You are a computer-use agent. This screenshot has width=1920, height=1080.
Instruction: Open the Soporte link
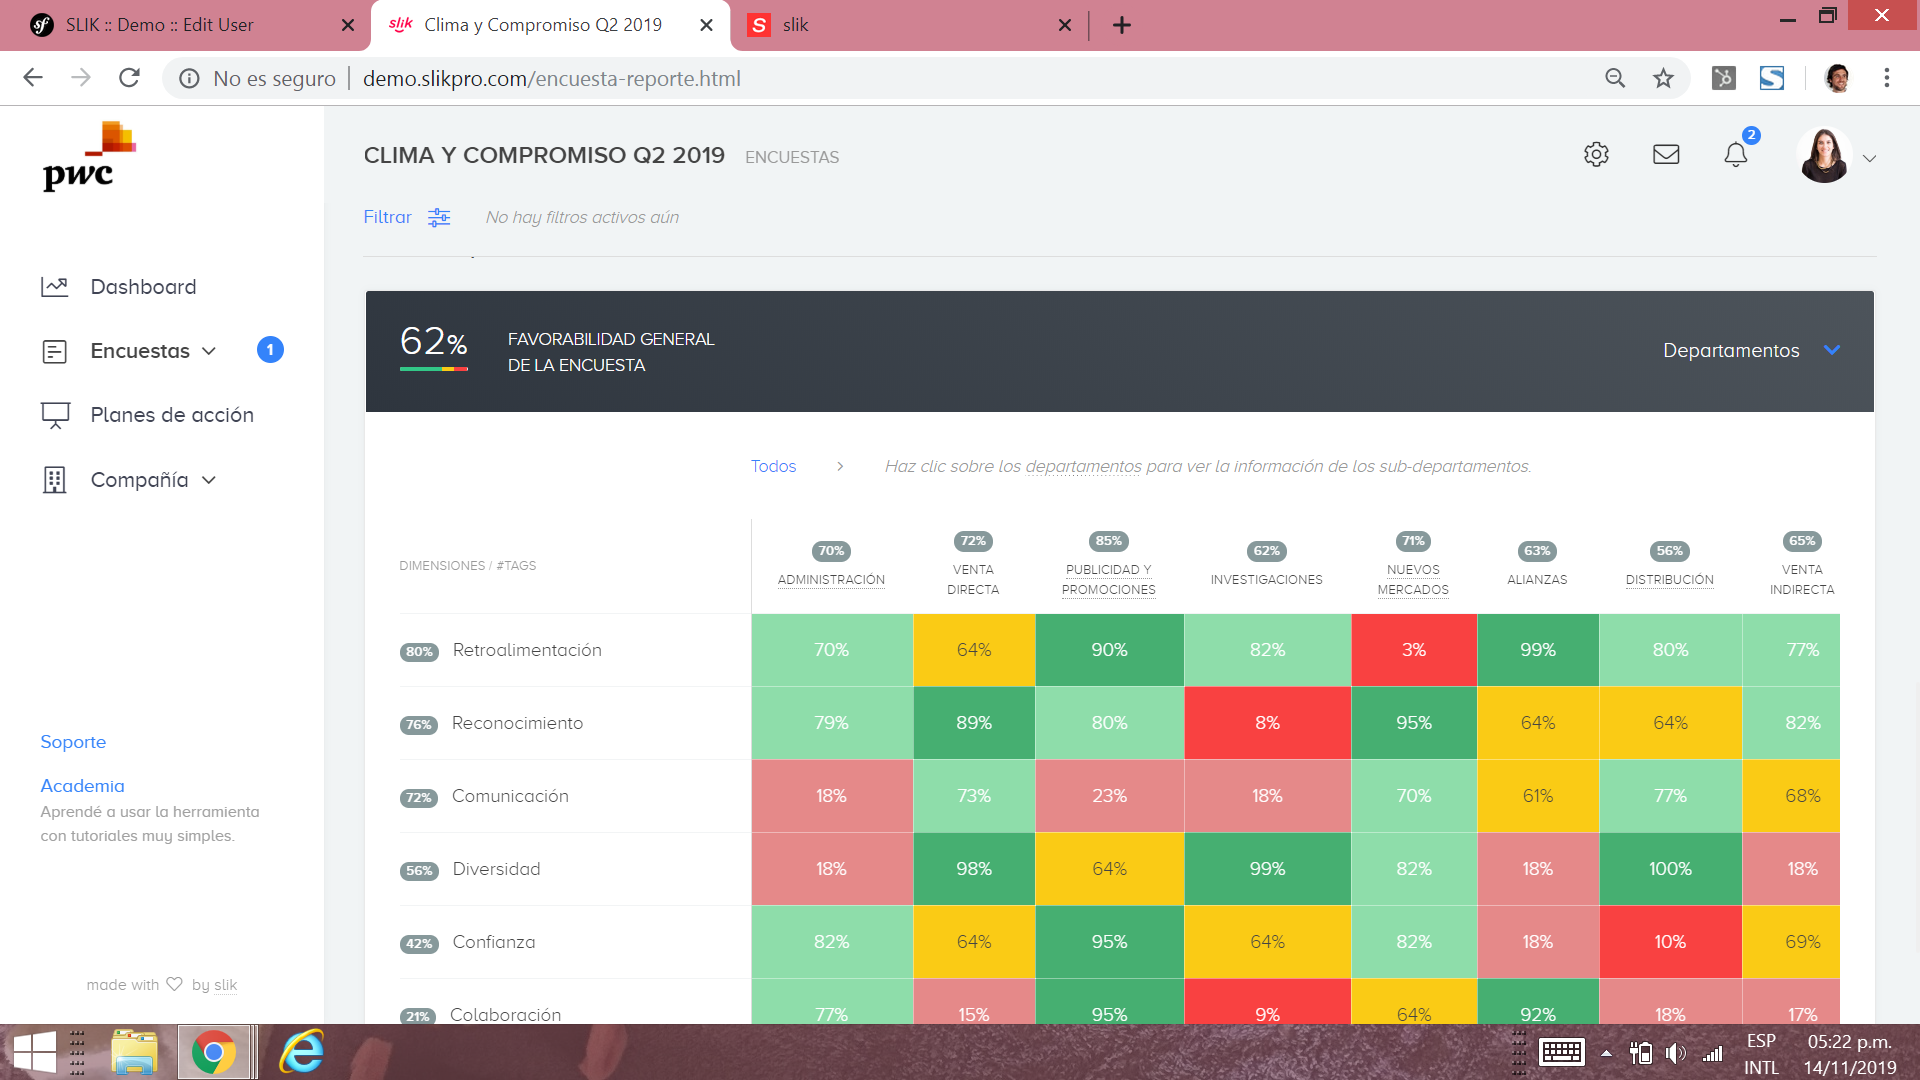click(73, 742)
